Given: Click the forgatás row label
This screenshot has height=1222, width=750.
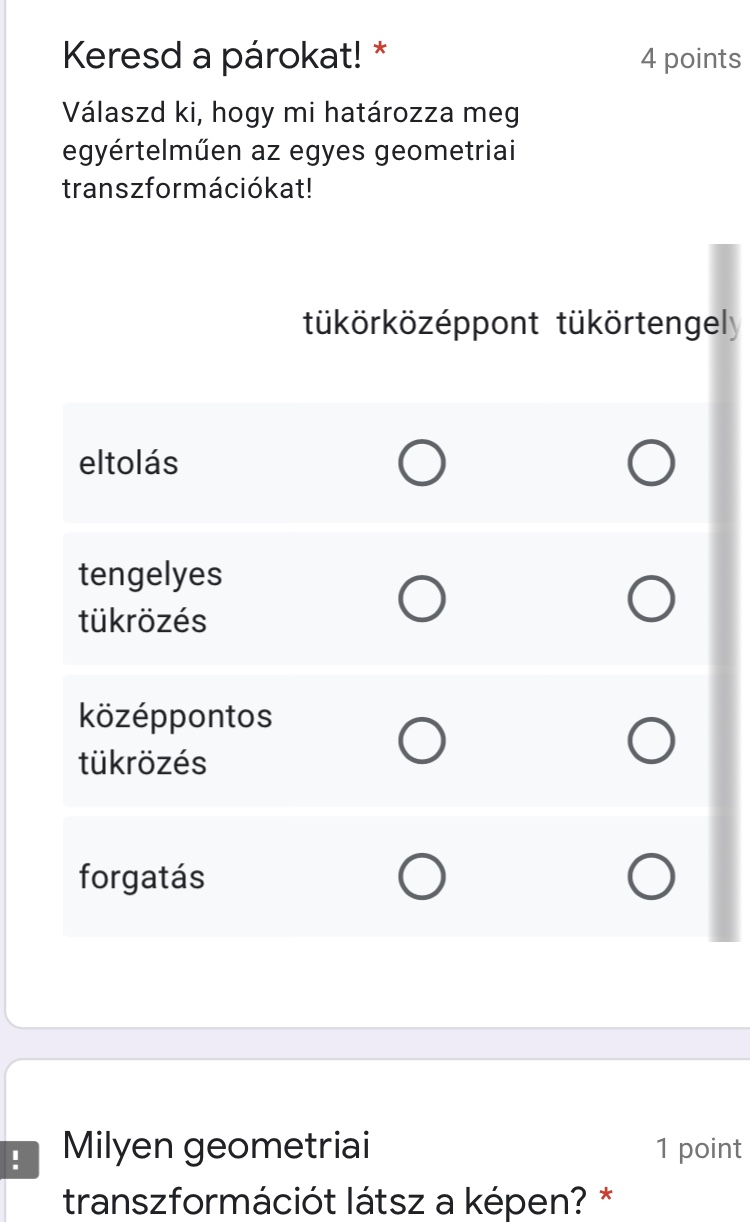Looking at the screenshot, I should 142,878.
